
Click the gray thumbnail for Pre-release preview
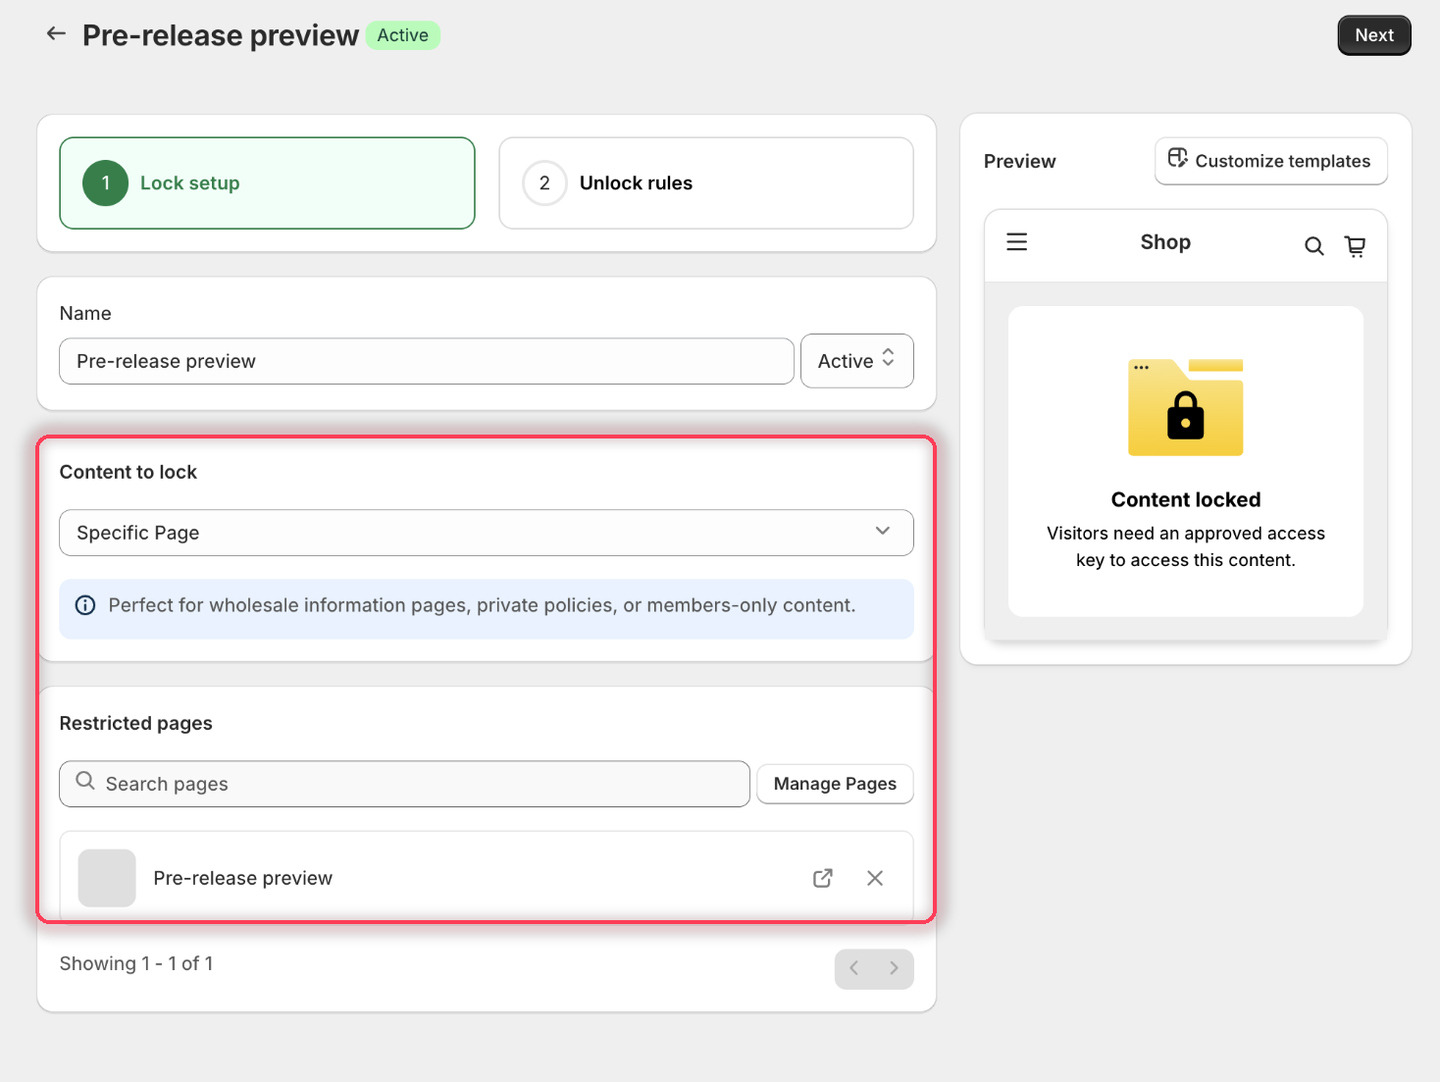[x=107, y=878]
